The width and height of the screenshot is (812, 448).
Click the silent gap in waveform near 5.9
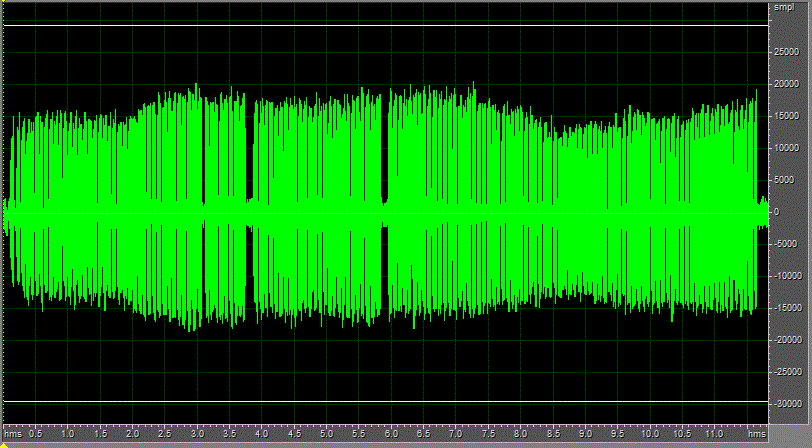385,213
